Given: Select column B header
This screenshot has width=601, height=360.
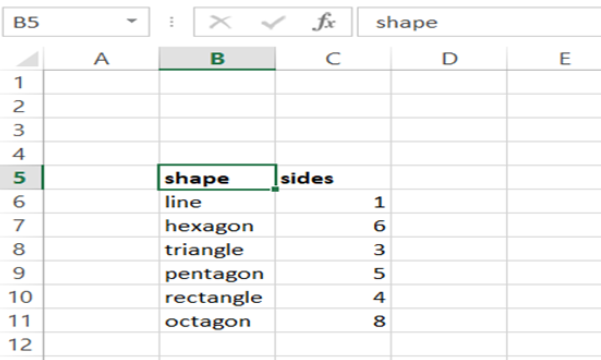Looking at the screenshot, I should pos(217,59).
